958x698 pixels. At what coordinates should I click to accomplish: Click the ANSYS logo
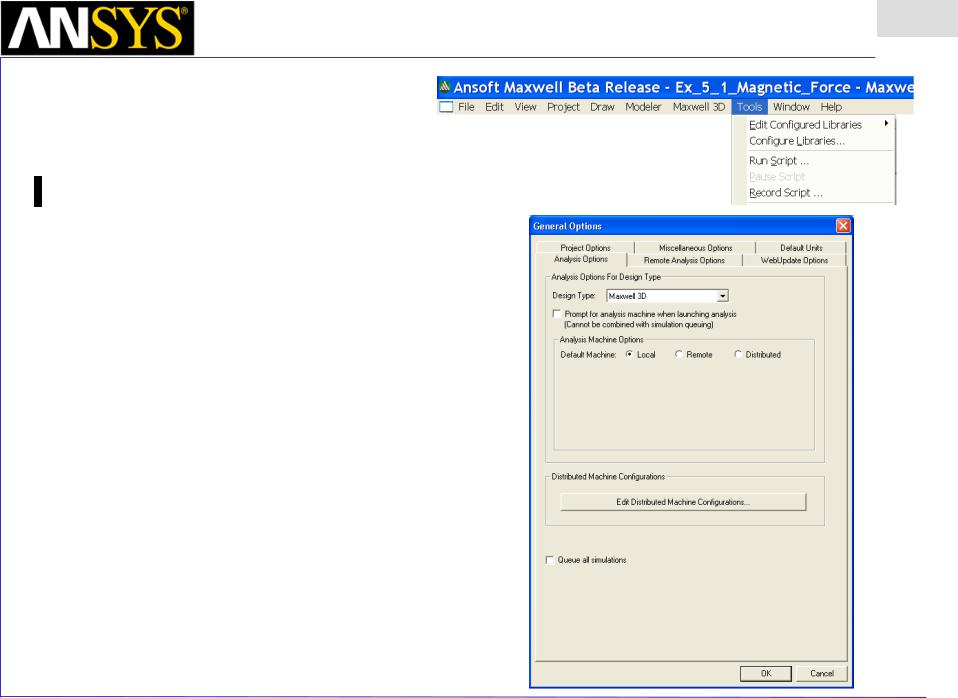pos(98,28)
